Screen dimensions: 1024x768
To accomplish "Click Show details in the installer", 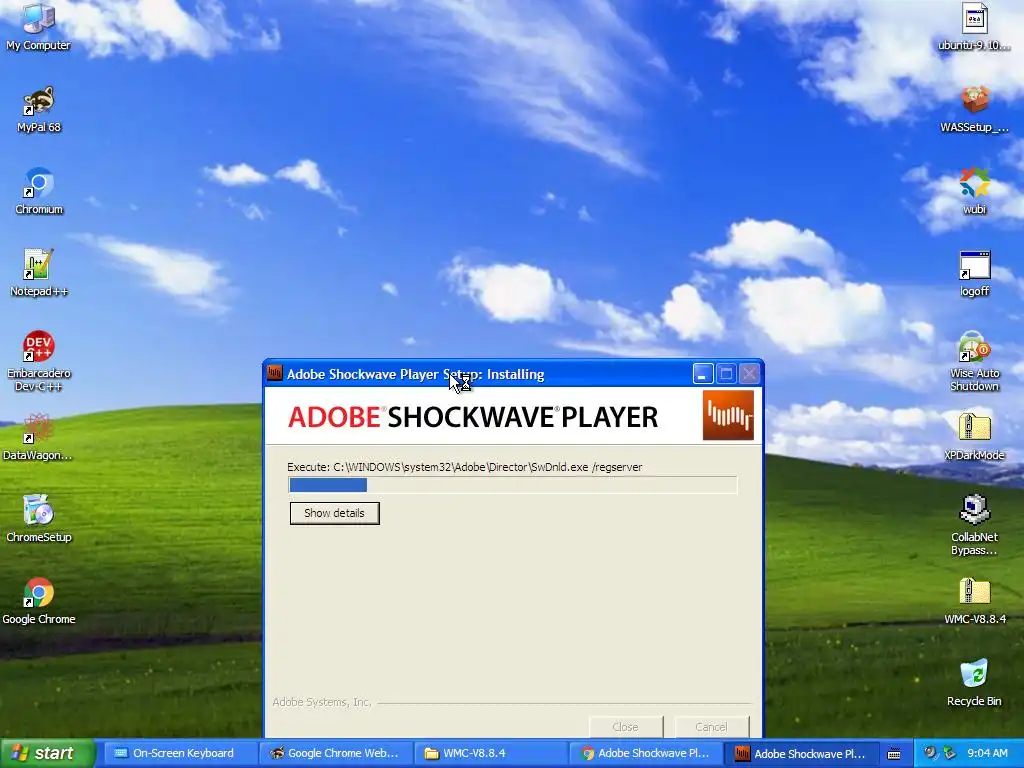I will [x=334, y=513].
